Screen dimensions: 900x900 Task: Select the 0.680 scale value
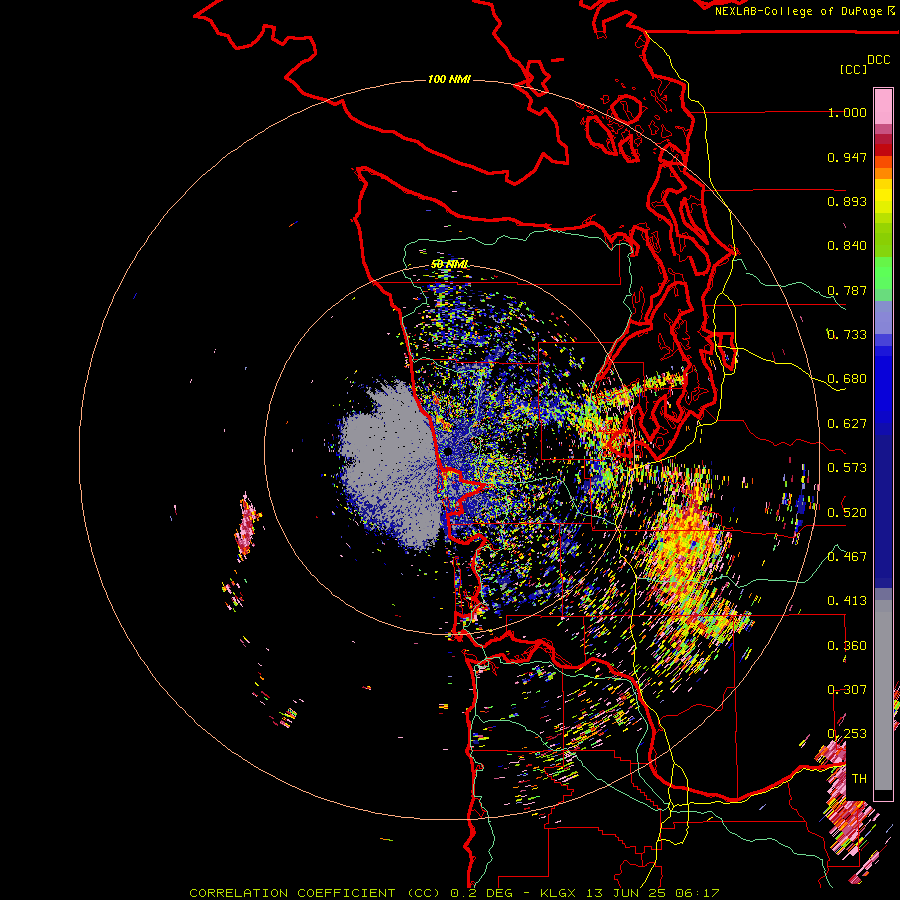(847, 379)
